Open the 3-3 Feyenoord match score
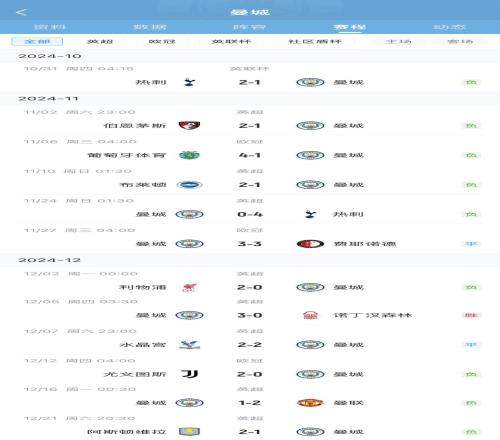This screenshot has height=440, width=500. (x=250, y=244)
